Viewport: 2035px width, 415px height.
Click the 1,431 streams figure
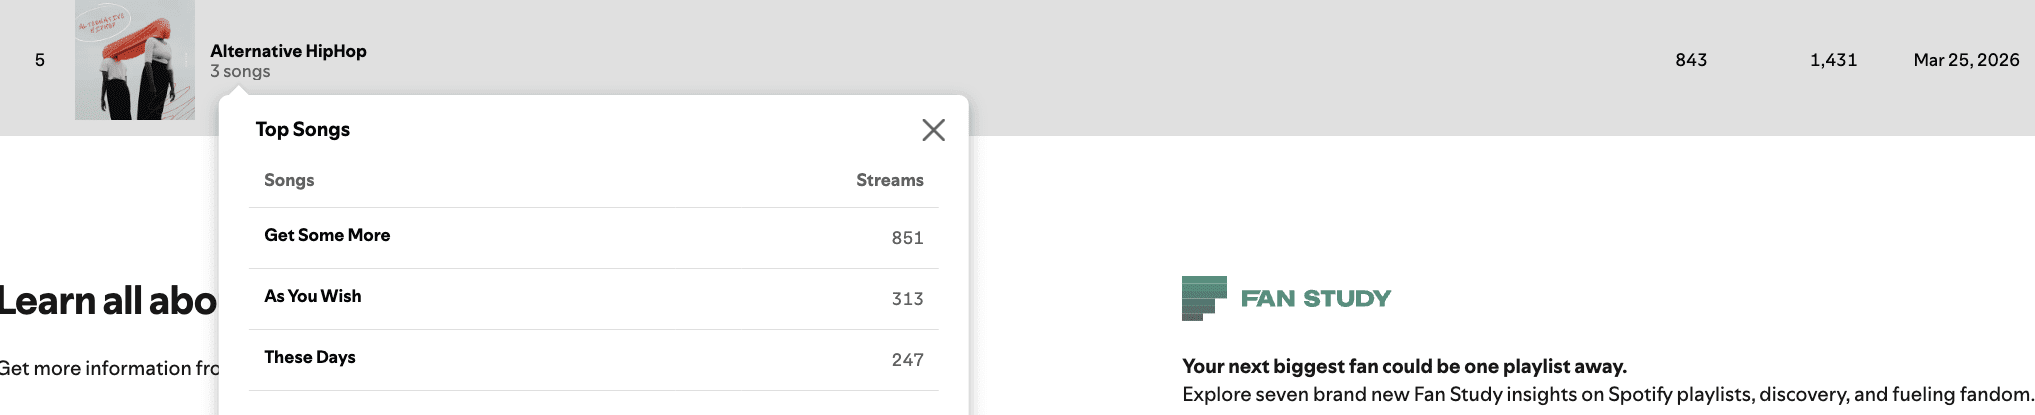pyautogui.click(x=1833, y=60)
